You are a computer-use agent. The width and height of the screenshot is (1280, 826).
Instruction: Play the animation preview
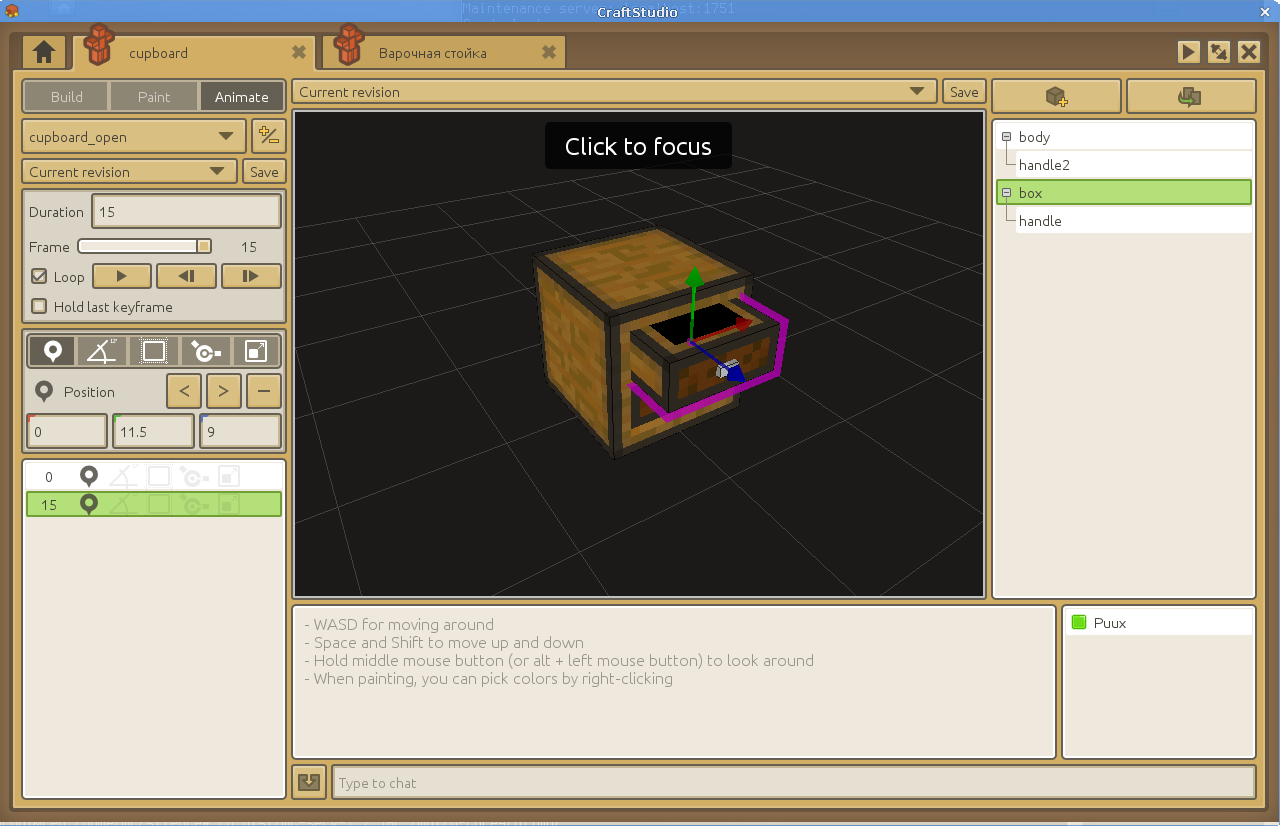coord(122,276)
